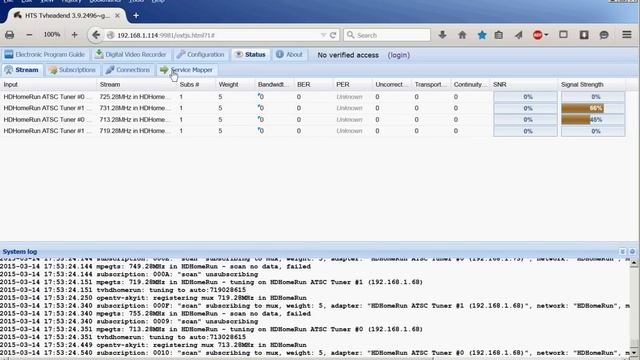
Task: Click the square window toolbar icon
Action: click(x=563, y=35)
